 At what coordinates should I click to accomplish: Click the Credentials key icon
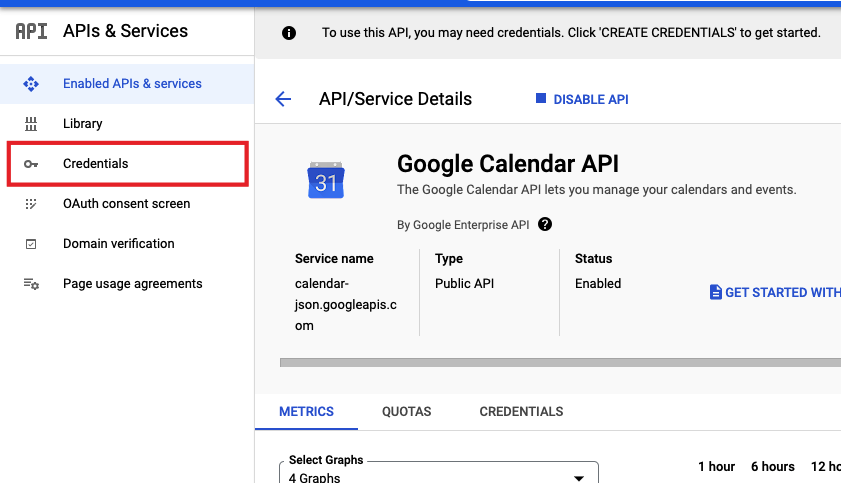31,164
